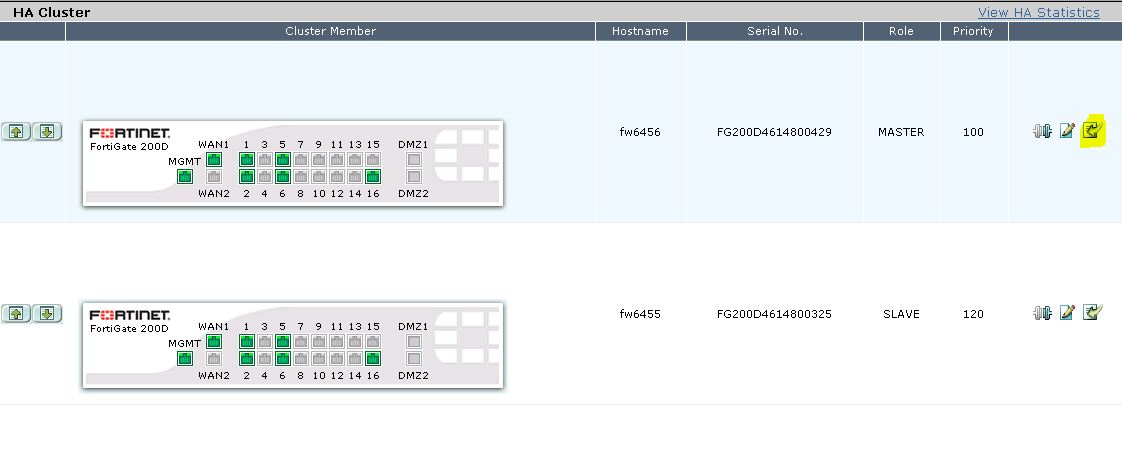The image size is (1122, 454).
Task: Click the Hostname column header
Action: pos(640,31)
